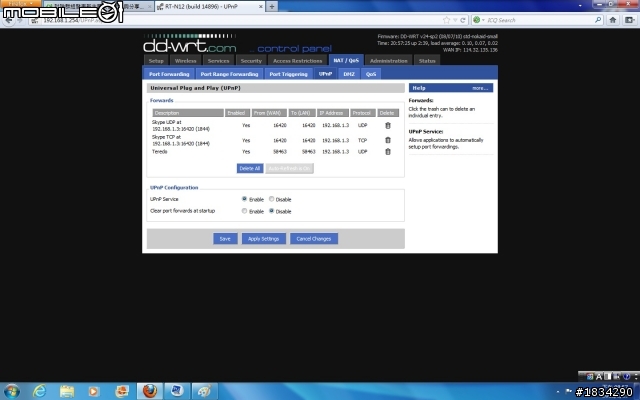The width and height of the screenshot is (640, 400).
Task: Switch to the Port Forwarding subtab
Action: pos(169,74)
